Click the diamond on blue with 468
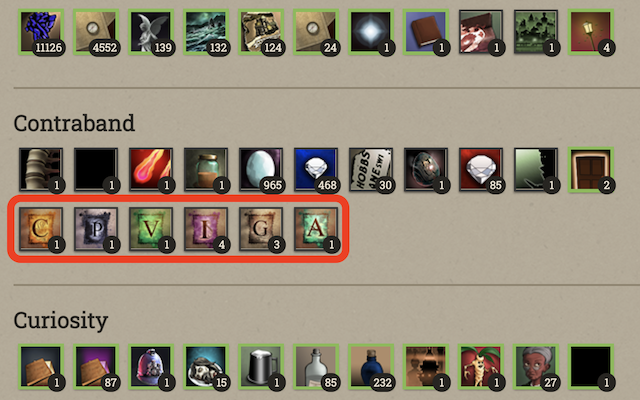This screenshot has width=640, height=400. coord(316,169)
